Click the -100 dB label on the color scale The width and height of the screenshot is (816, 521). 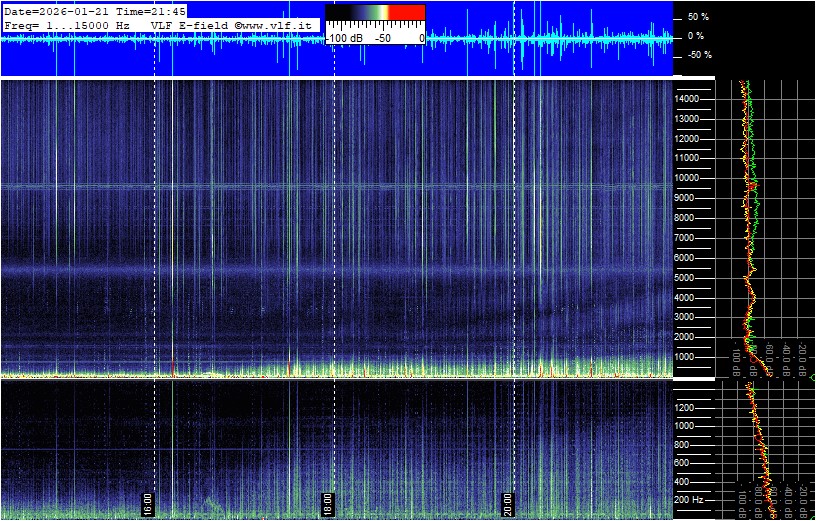point(345,37)
